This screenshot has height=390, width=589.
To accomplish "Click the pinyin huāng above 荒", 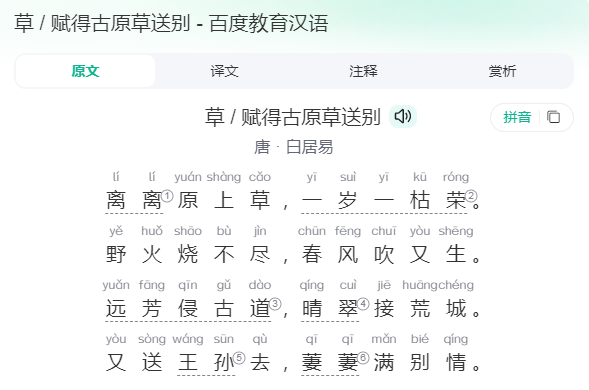I will click(x=420, y=285).
